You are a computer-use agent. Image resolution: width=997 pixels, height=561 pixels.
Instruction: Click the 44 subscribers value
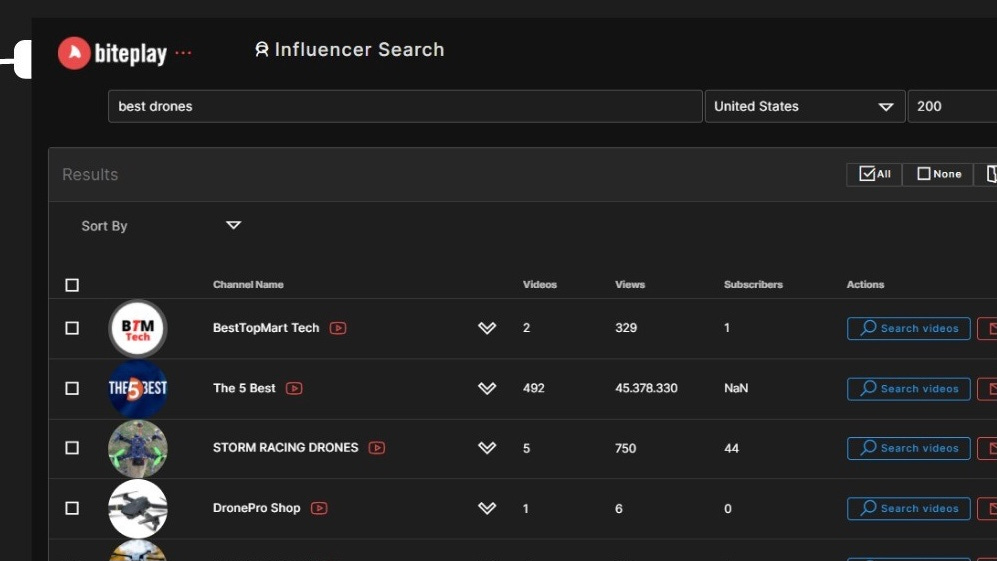731,448
